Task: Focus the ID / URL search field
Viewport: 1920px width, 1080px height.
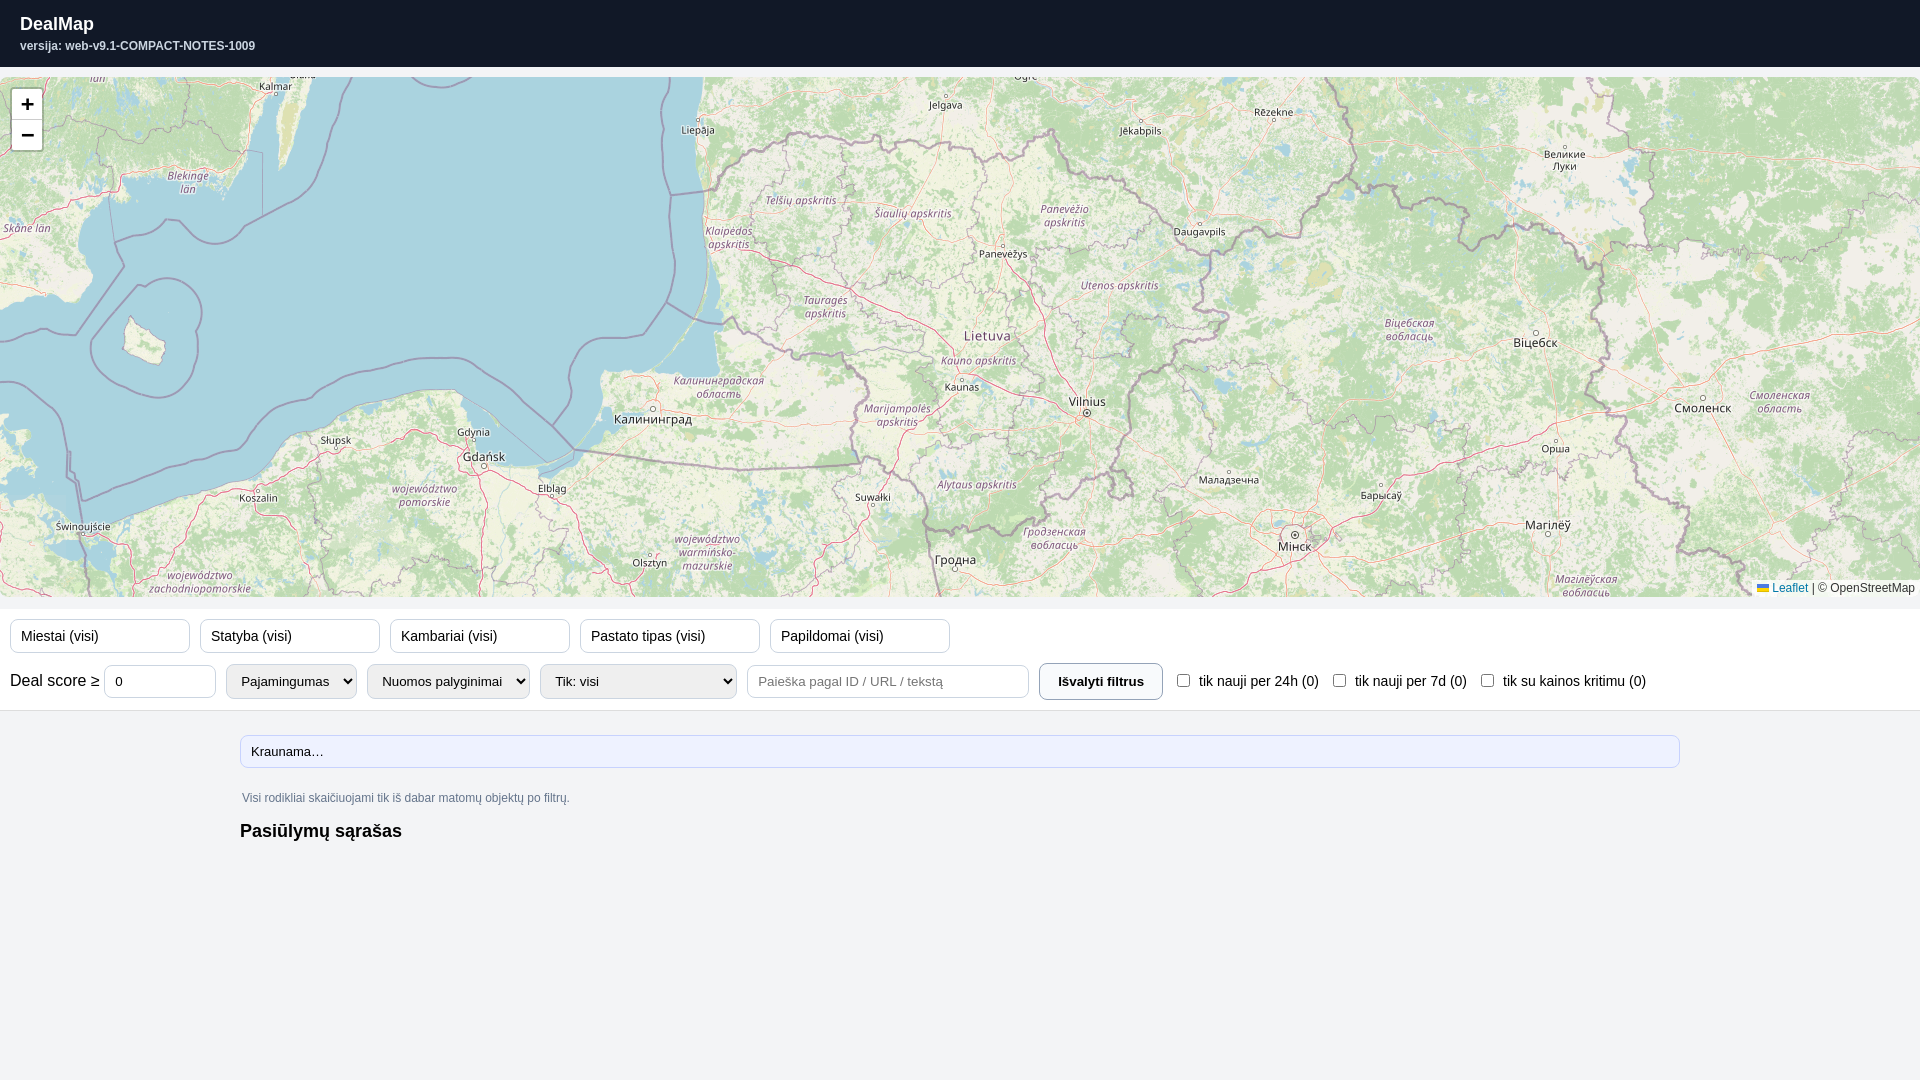Action: tap(887, 682)
